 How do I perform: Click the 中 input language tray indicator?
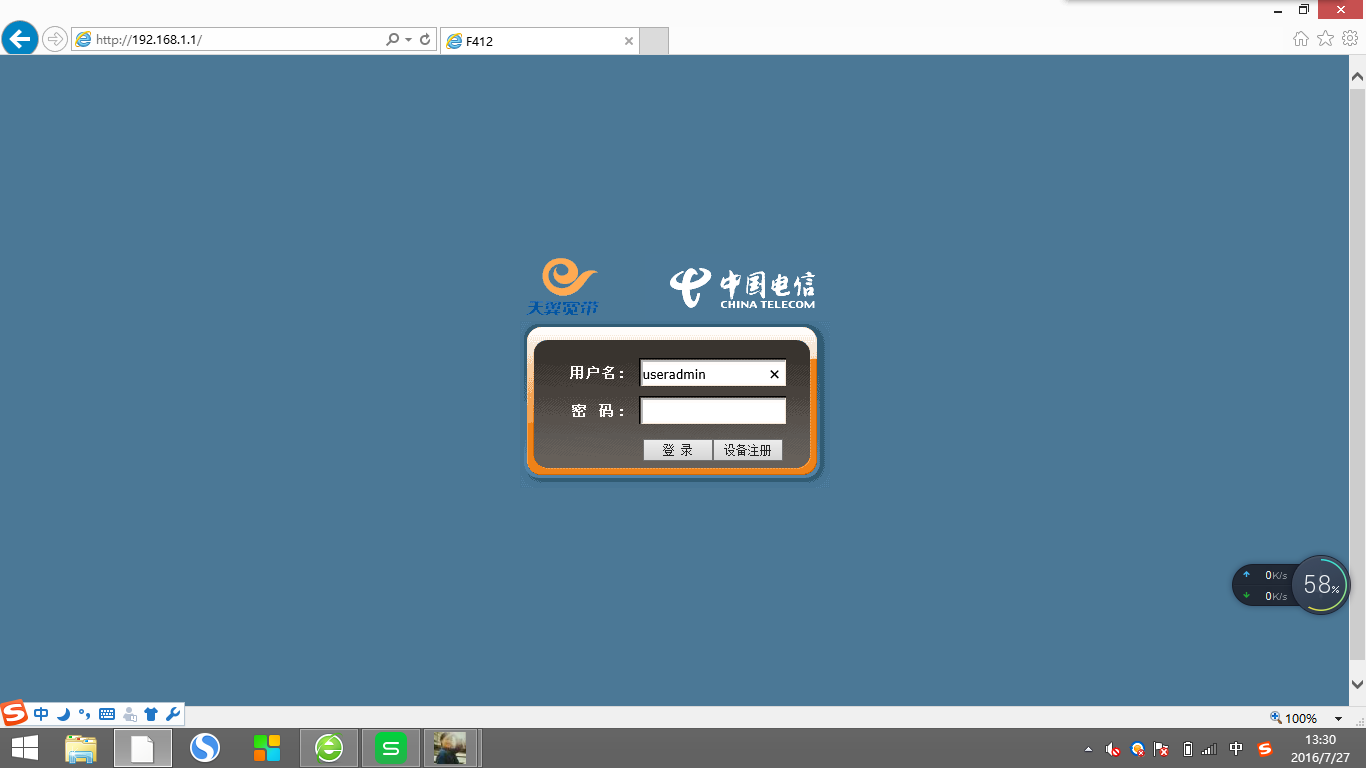1237,749
